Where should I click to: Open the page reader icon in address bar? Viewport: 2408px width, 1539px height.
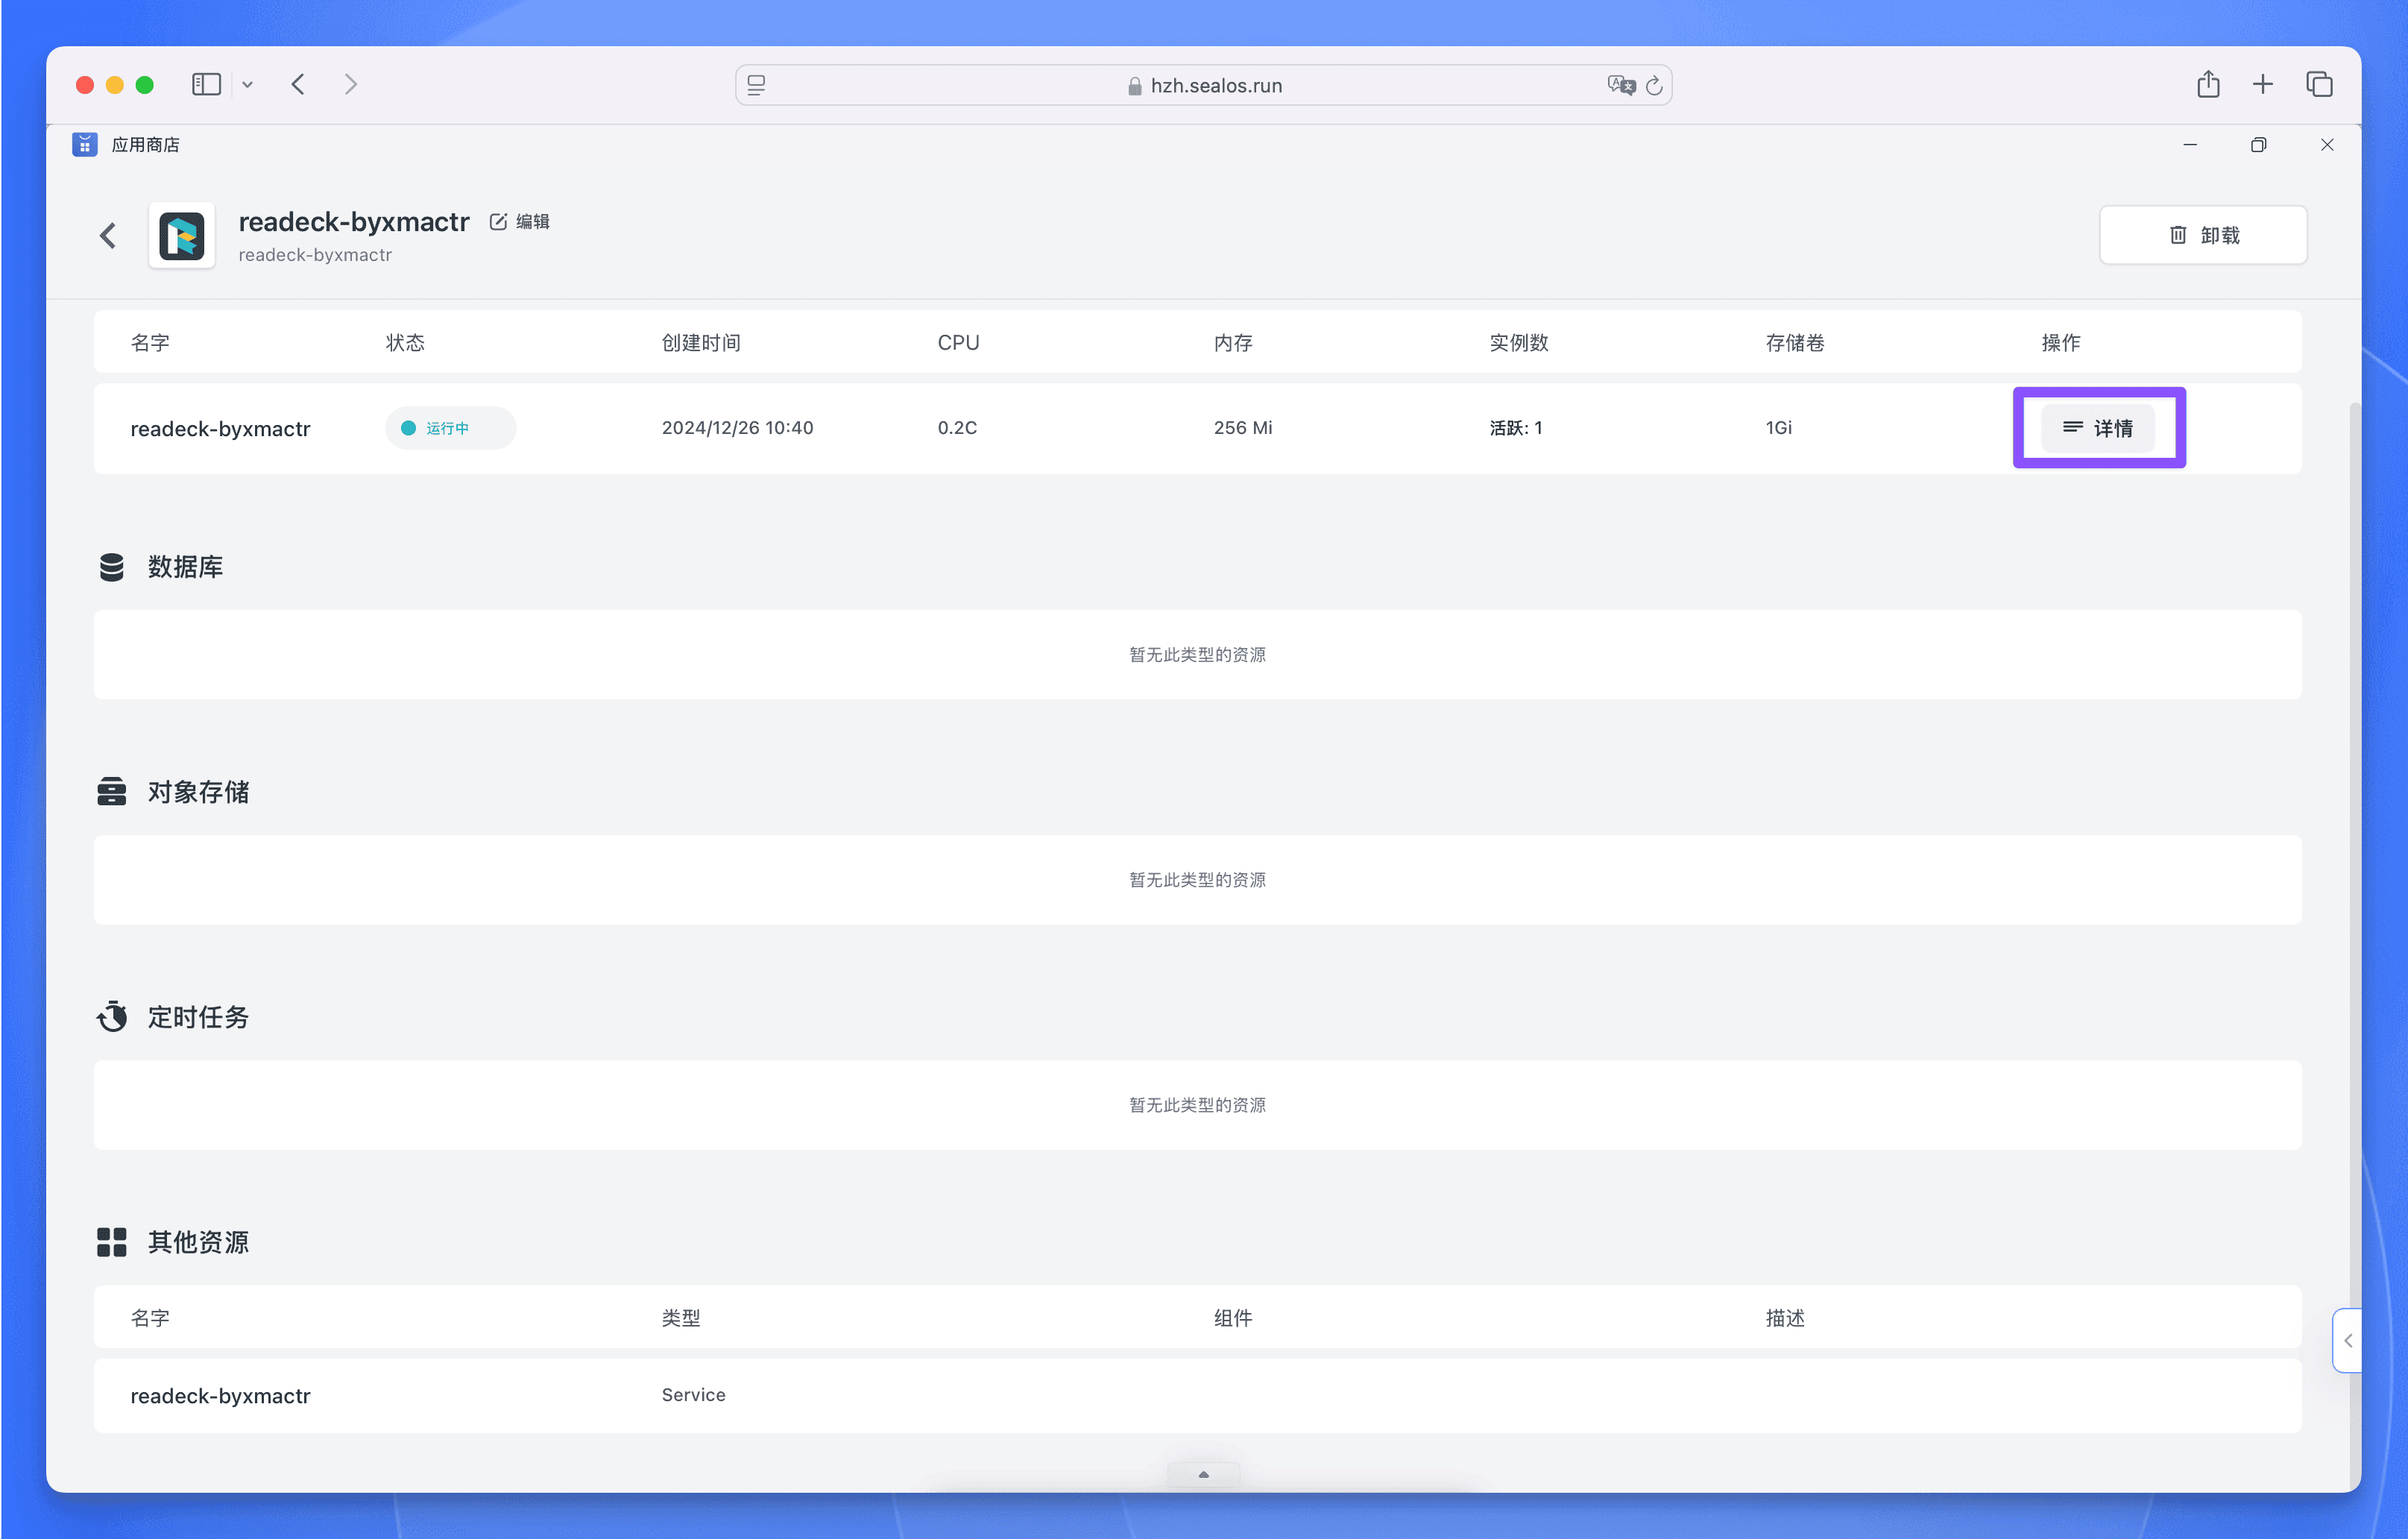pyautogui.click(x=756, y=85)
